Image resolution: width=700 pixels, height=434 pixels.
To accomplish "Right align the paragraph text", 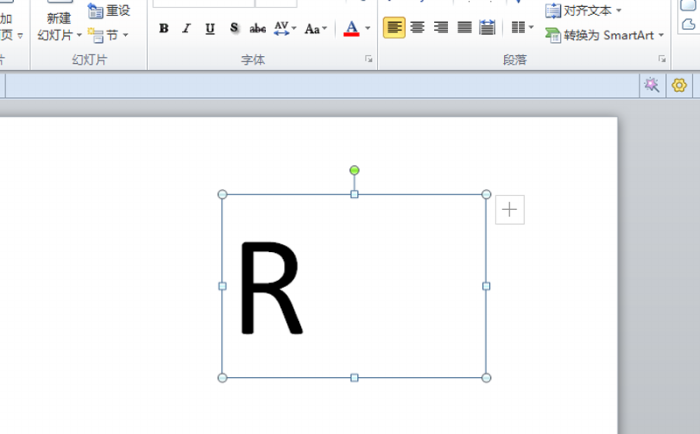I will [440, 27].
